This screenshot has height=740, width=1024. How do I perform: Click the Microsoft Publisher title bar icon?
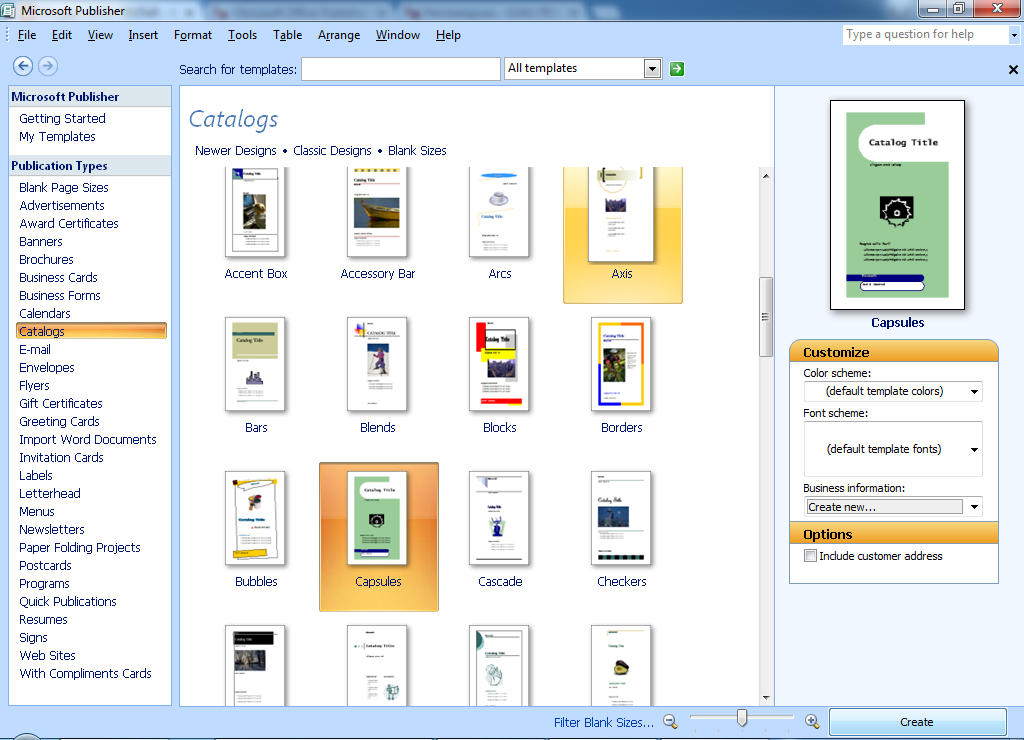pos(8,10)
